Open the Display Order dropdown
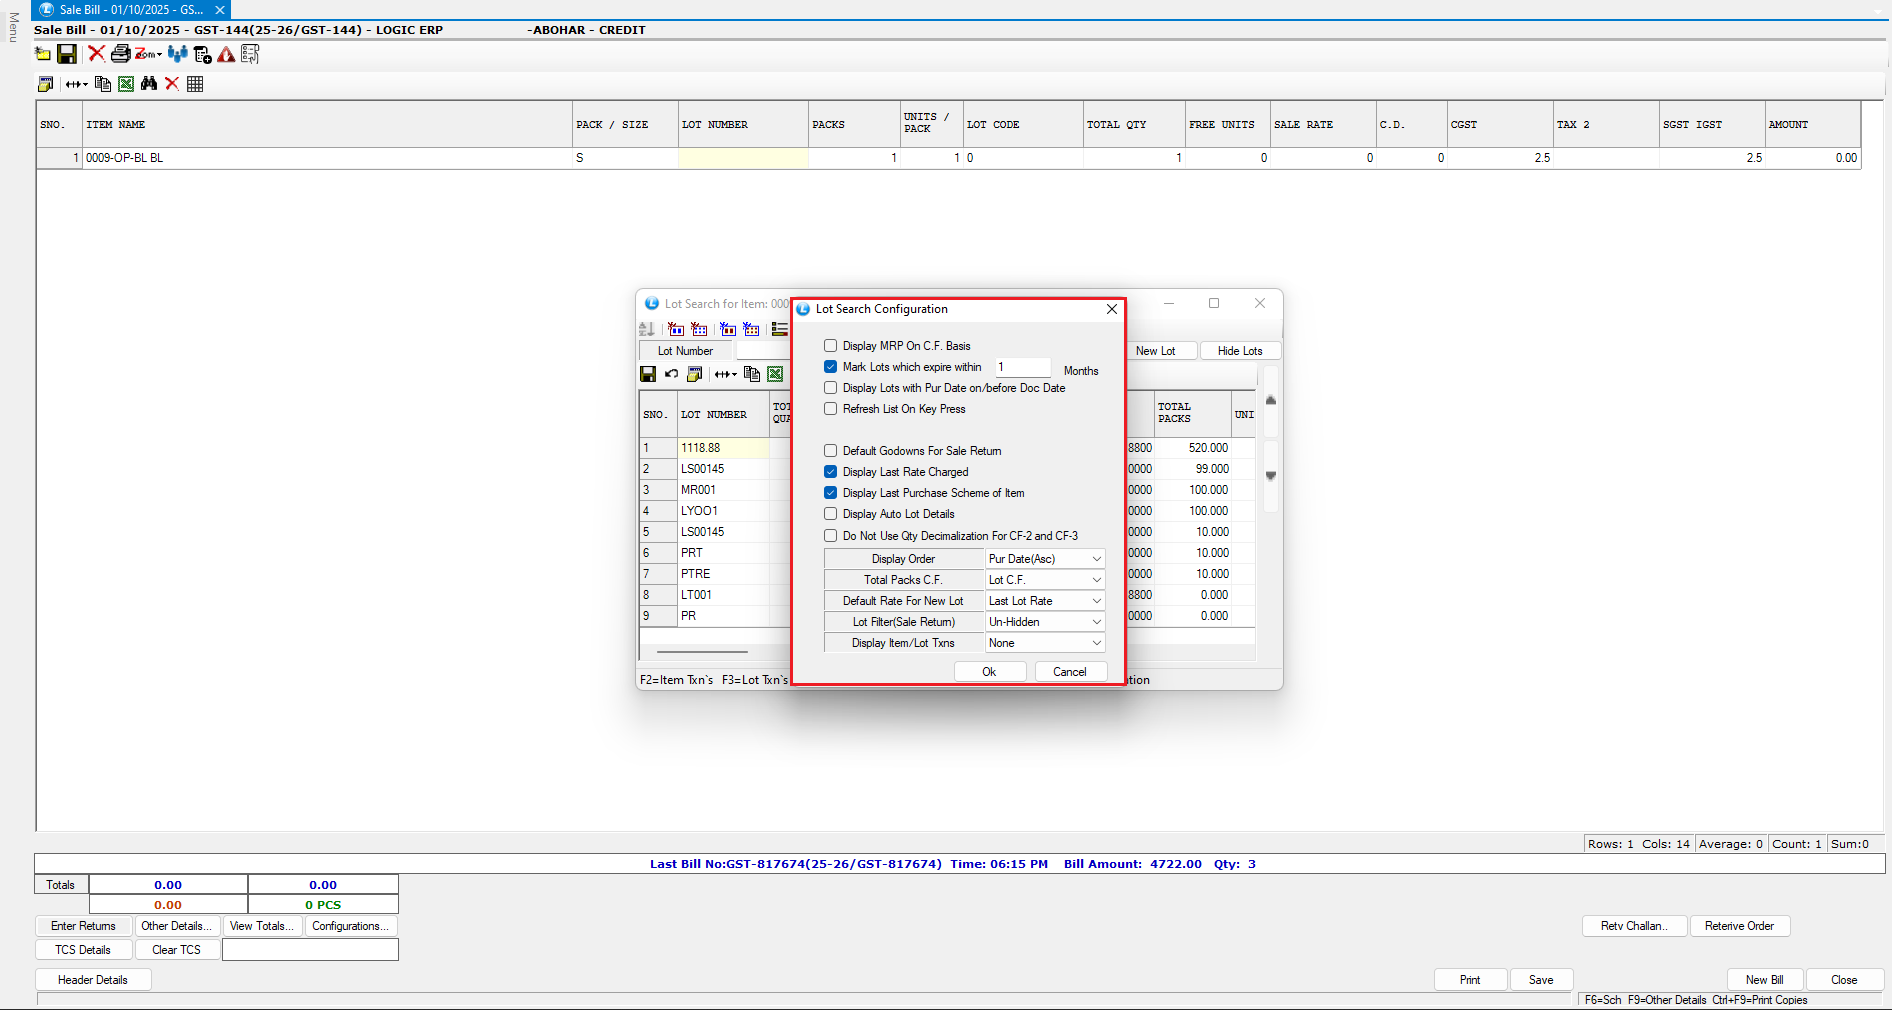Viewport: 1892px width, 1010px height. click(1045, 559)
